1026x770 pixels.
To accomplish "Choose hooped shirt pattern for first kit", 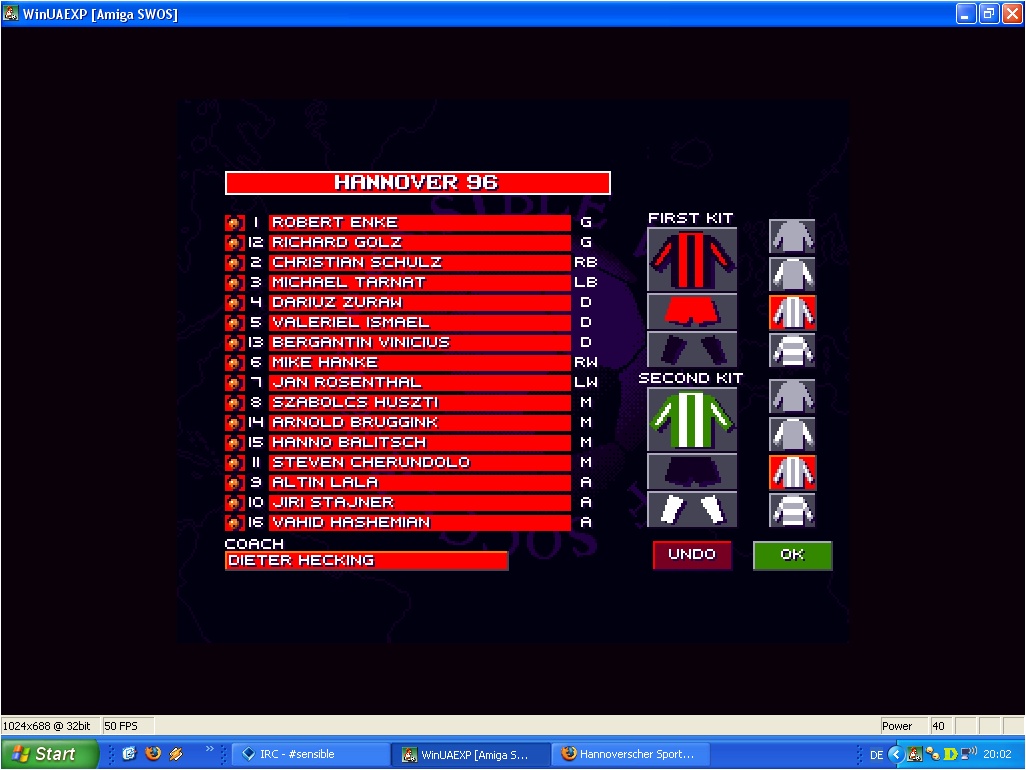I will tap(792, 350).
